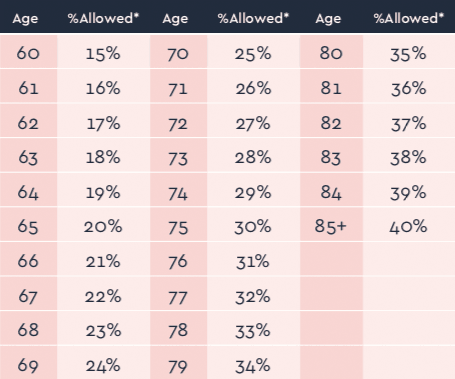The height and width of the screenshot is (379, 455).
Task: Click the last %Allowed* column header
Action: tap(409, 18)
